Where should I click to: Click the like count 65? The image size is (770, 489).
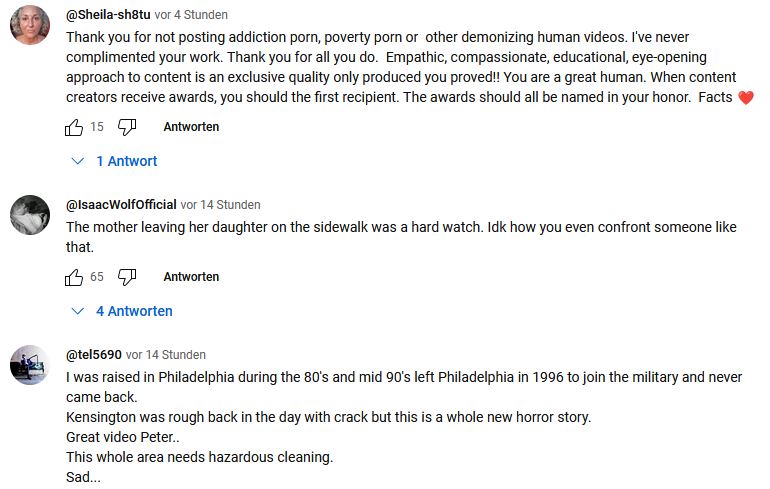click(x=97, y=277)
